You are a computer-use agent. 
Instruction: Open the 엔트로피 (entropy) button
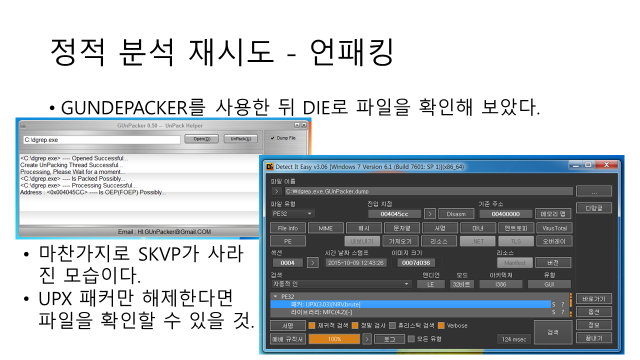[516, 228]
